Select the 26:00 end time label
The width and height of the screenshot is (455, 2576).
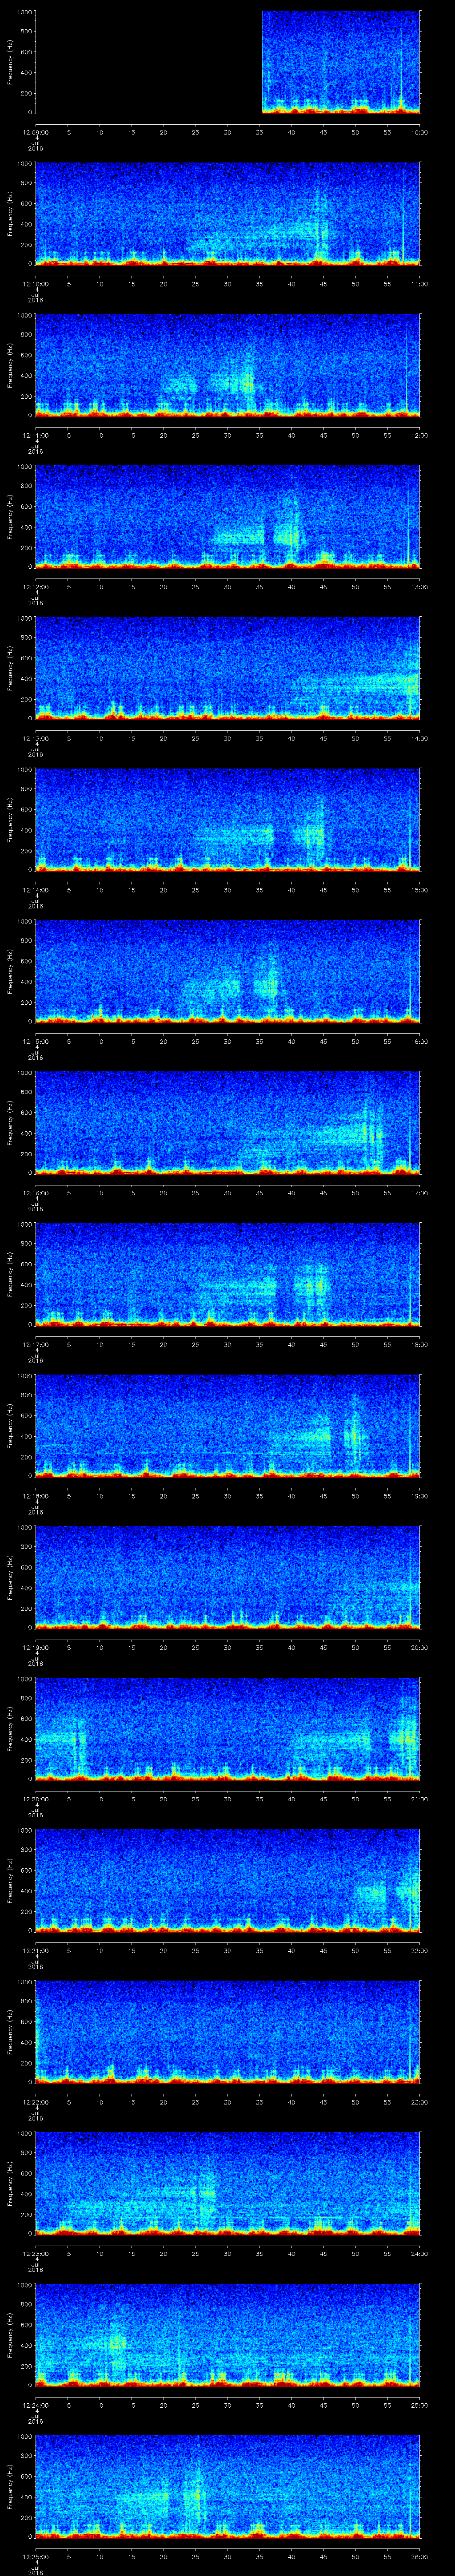click(419, 2556)
